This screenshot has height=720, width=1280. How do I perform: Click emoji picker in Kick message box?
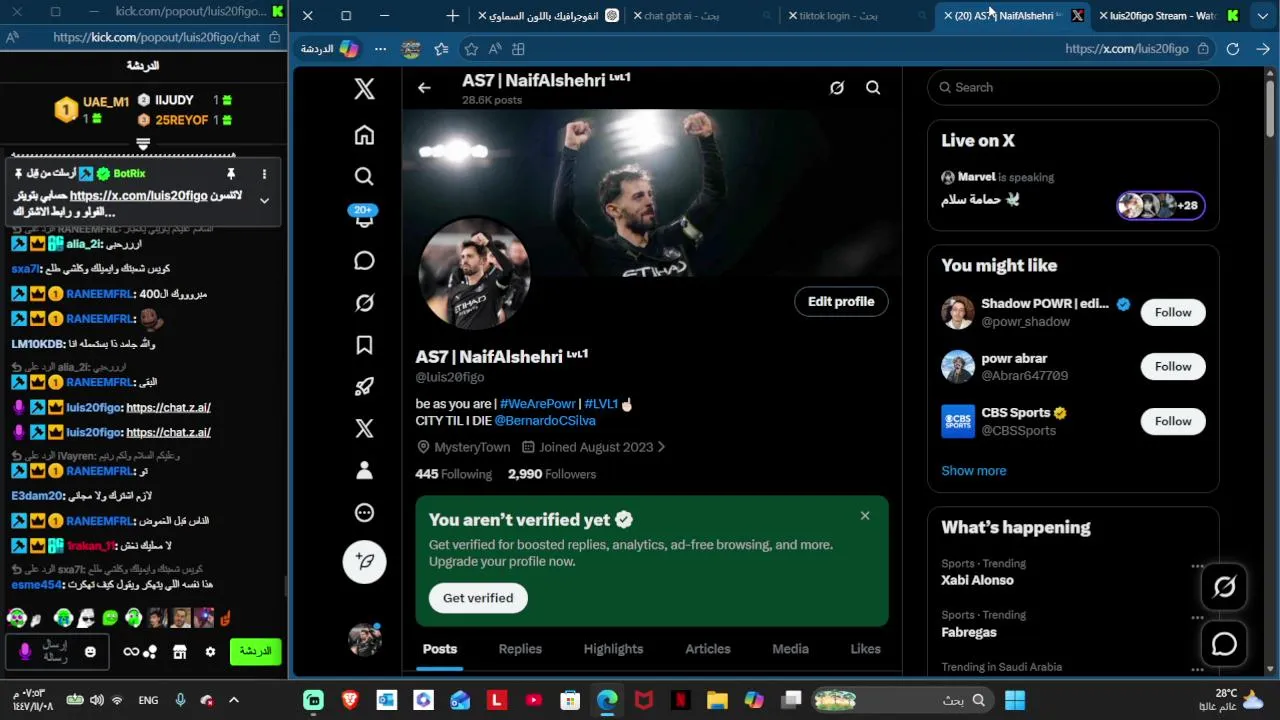click(x=90, y=652)
